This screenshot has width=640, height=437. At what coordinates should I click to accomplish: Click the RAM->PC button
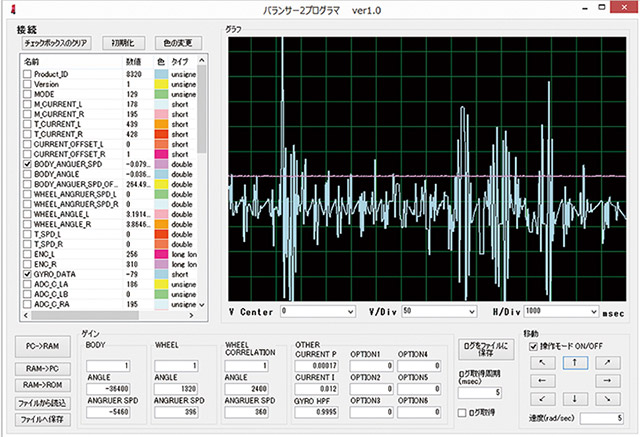[x=42, y=369]
